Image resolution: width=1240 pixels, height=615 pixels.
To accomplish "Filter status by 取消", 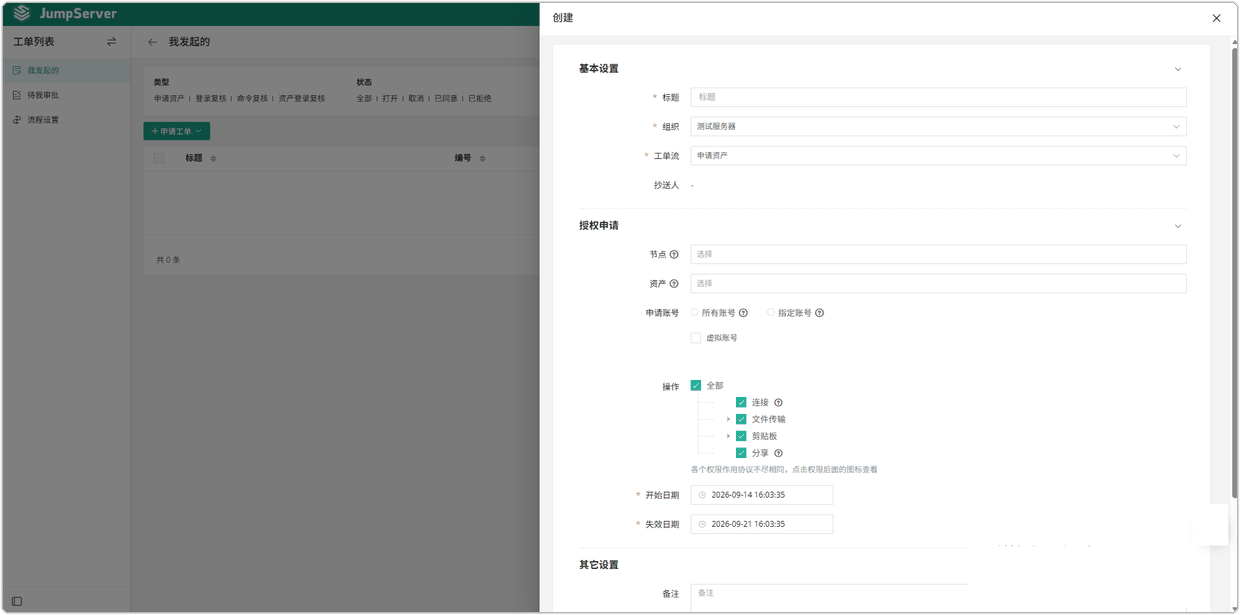I will tap(416, 99).
